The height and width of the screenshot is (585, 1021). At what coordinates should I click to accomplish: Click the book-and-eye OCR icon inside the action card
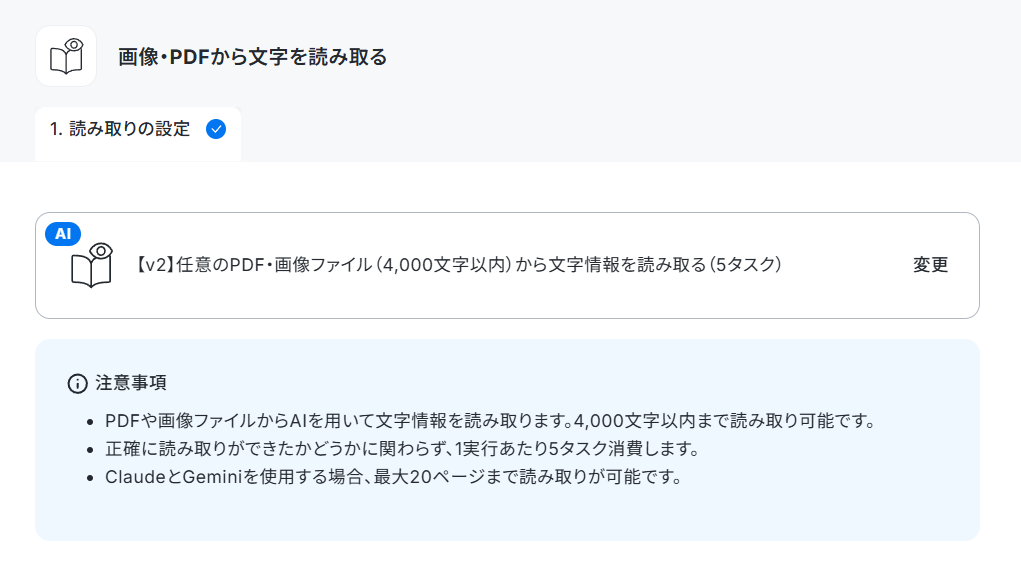[91, 265]
